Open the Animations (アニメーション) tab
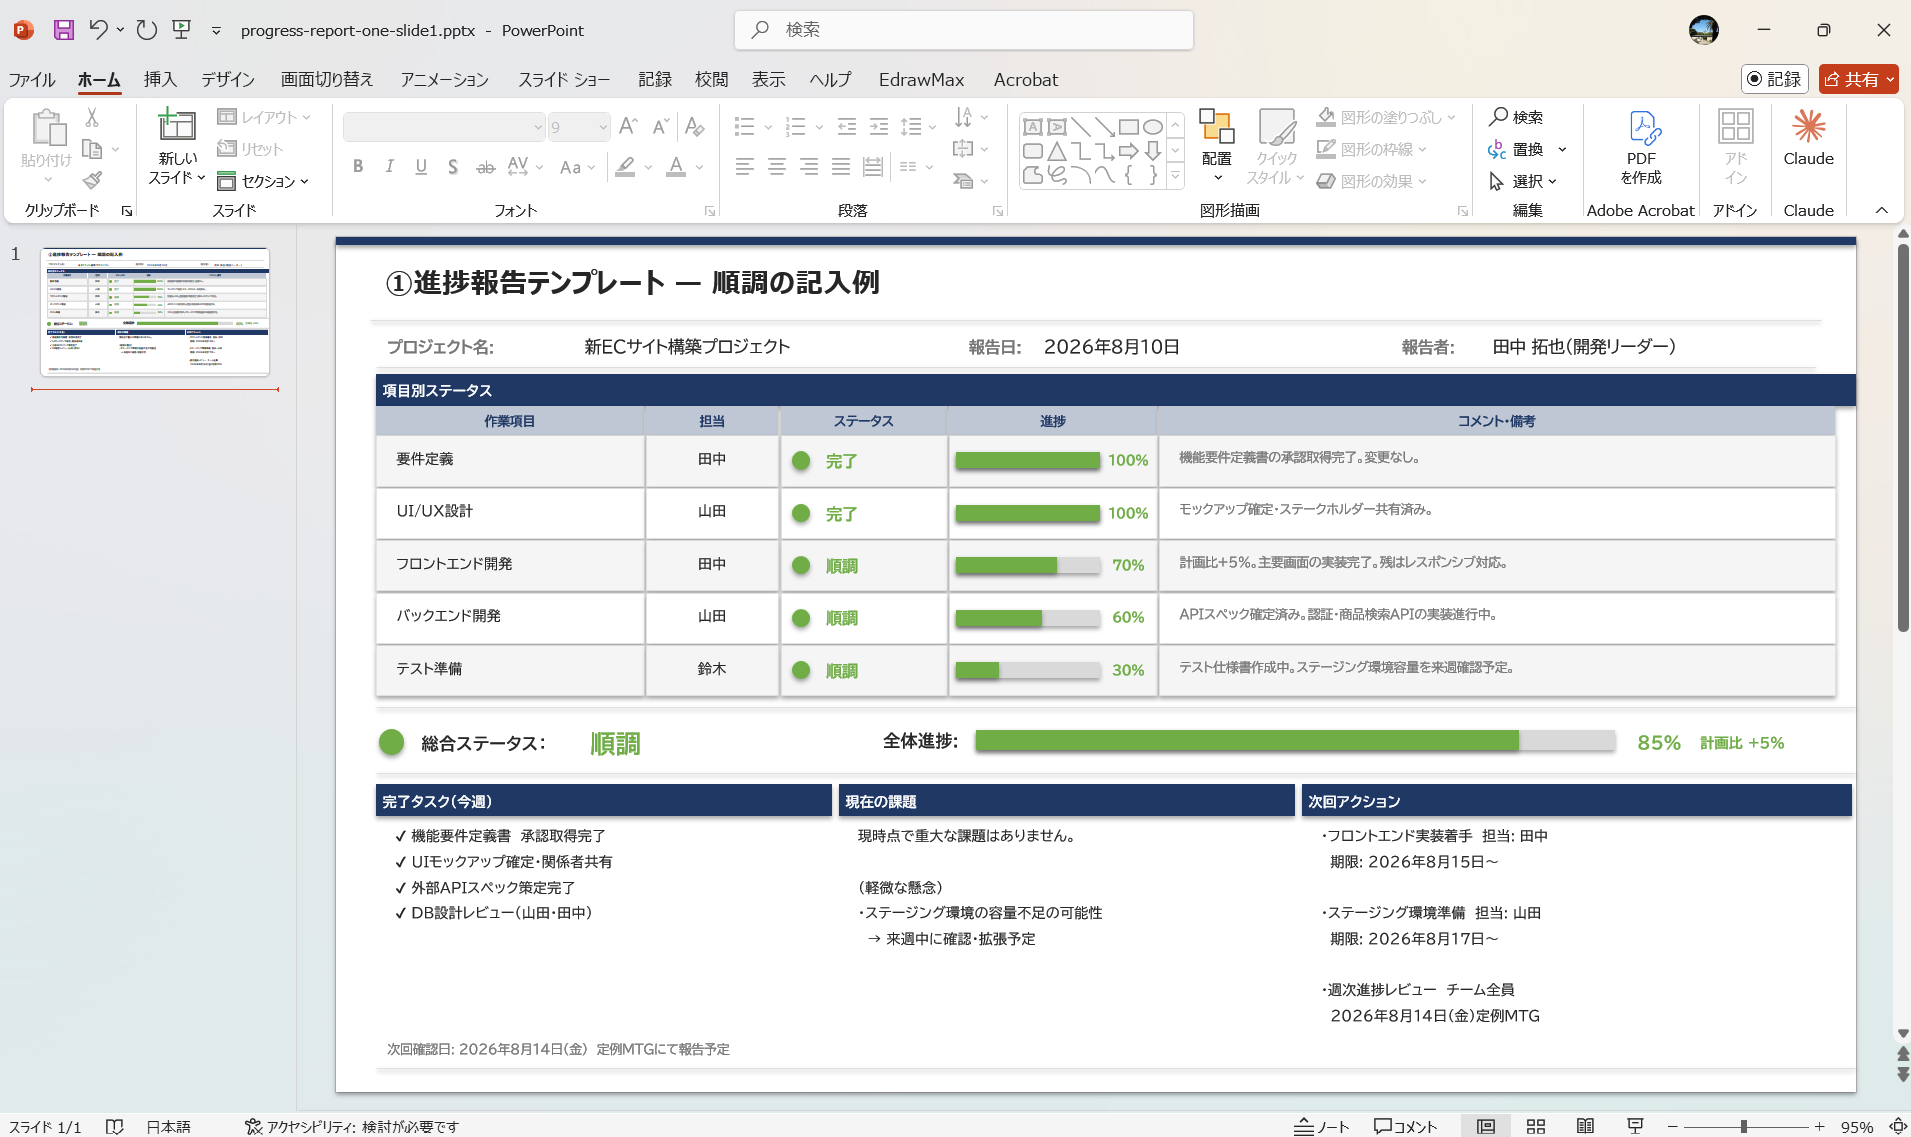The height and width of the screenshot is (1137, 1911). coord(445,79)
